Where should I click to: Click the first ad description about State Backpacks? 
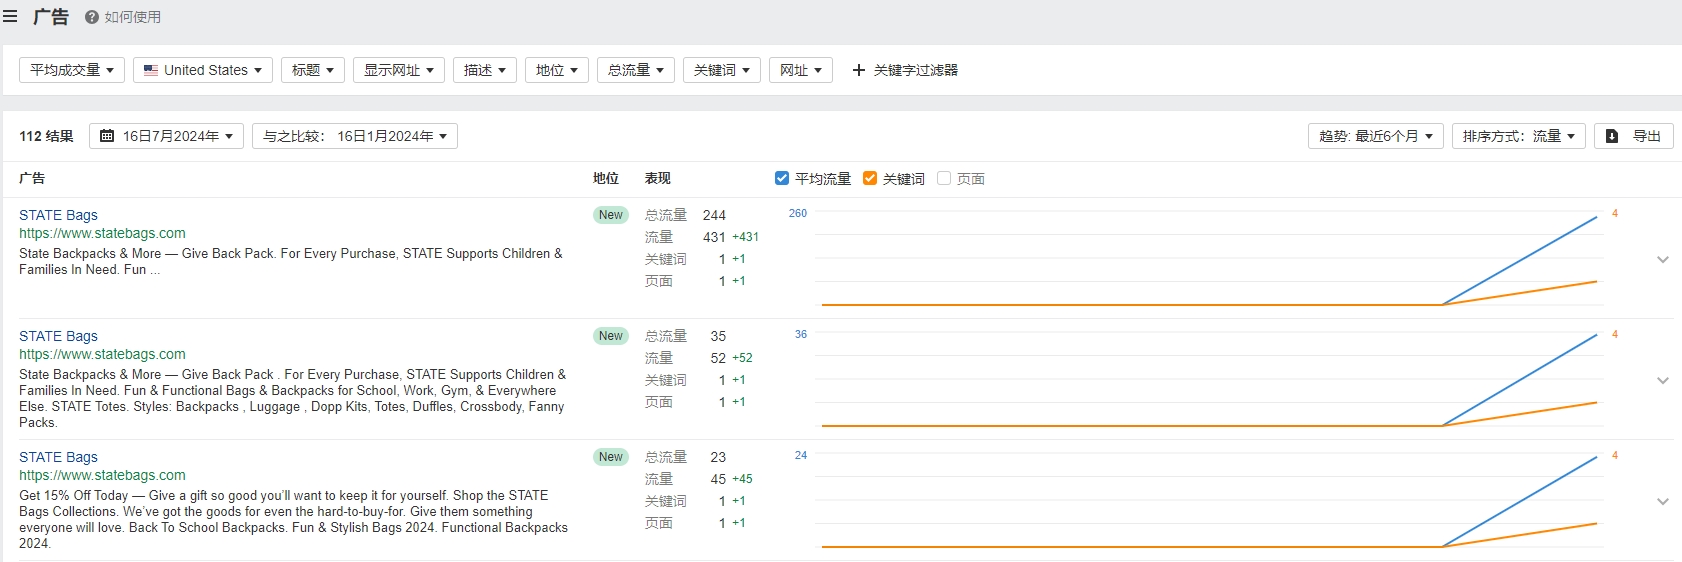coord(291,261)
